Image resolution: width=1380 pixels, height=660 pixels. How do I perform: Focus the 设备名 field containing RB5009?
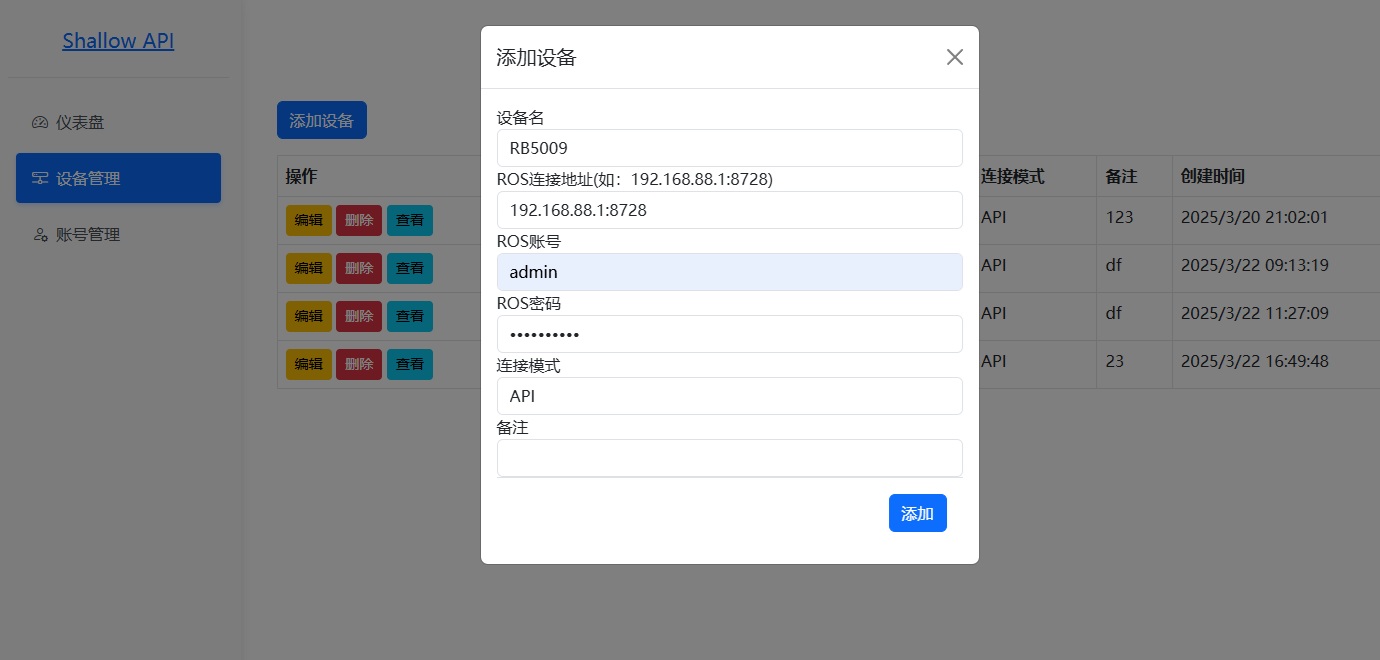point(730,148)
